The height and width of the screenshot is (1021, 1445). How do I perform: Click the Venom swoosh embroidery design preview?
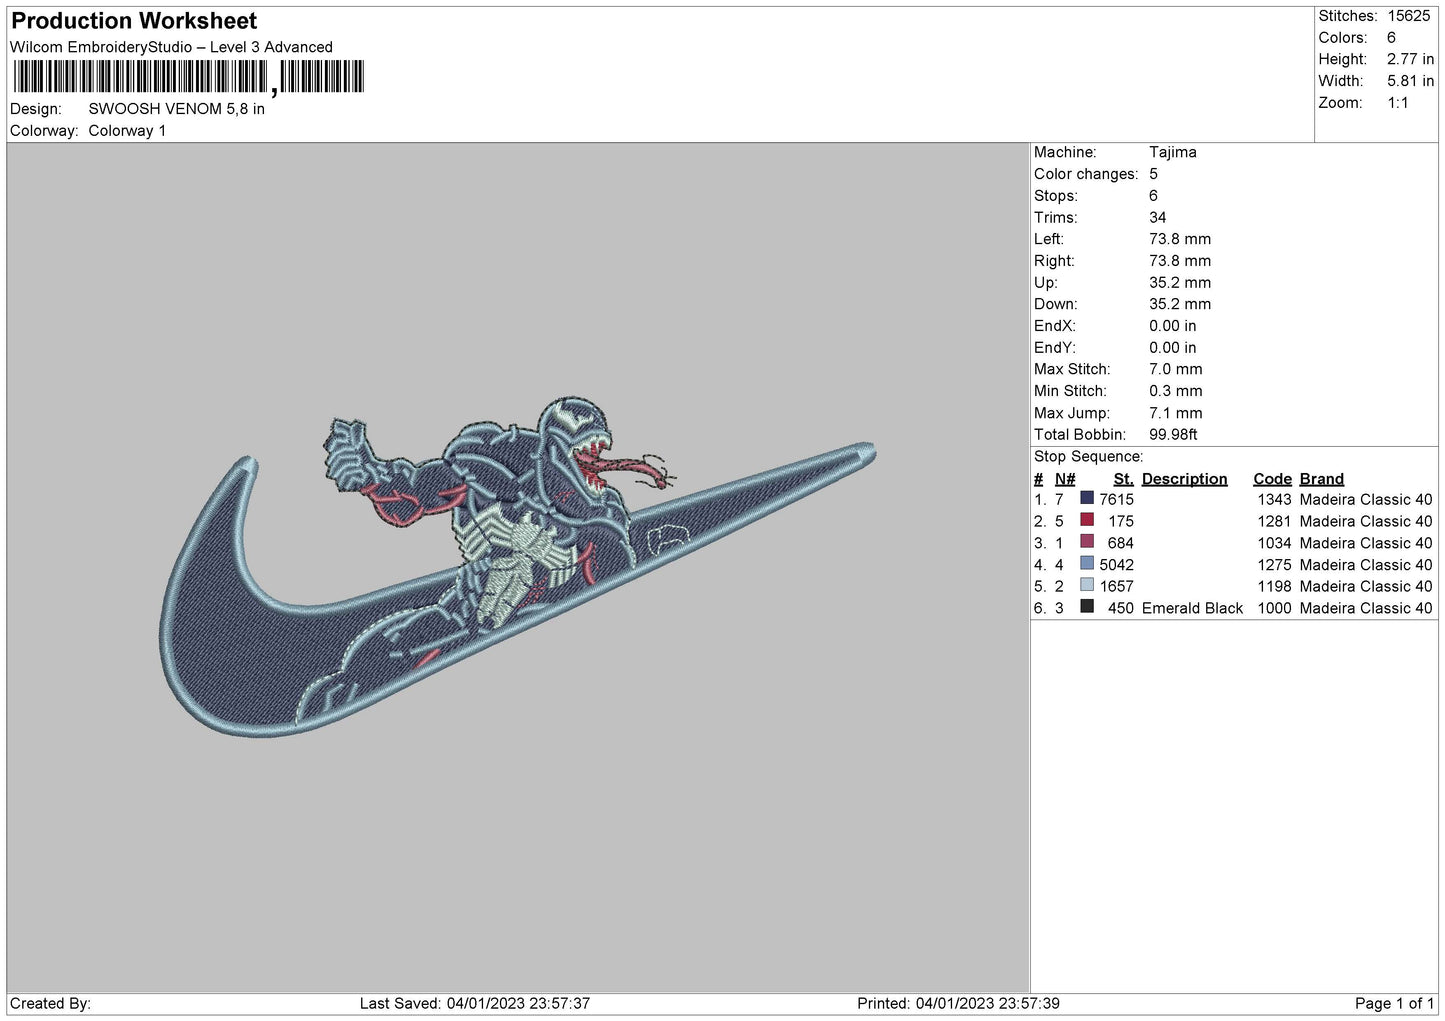(517, 565)
